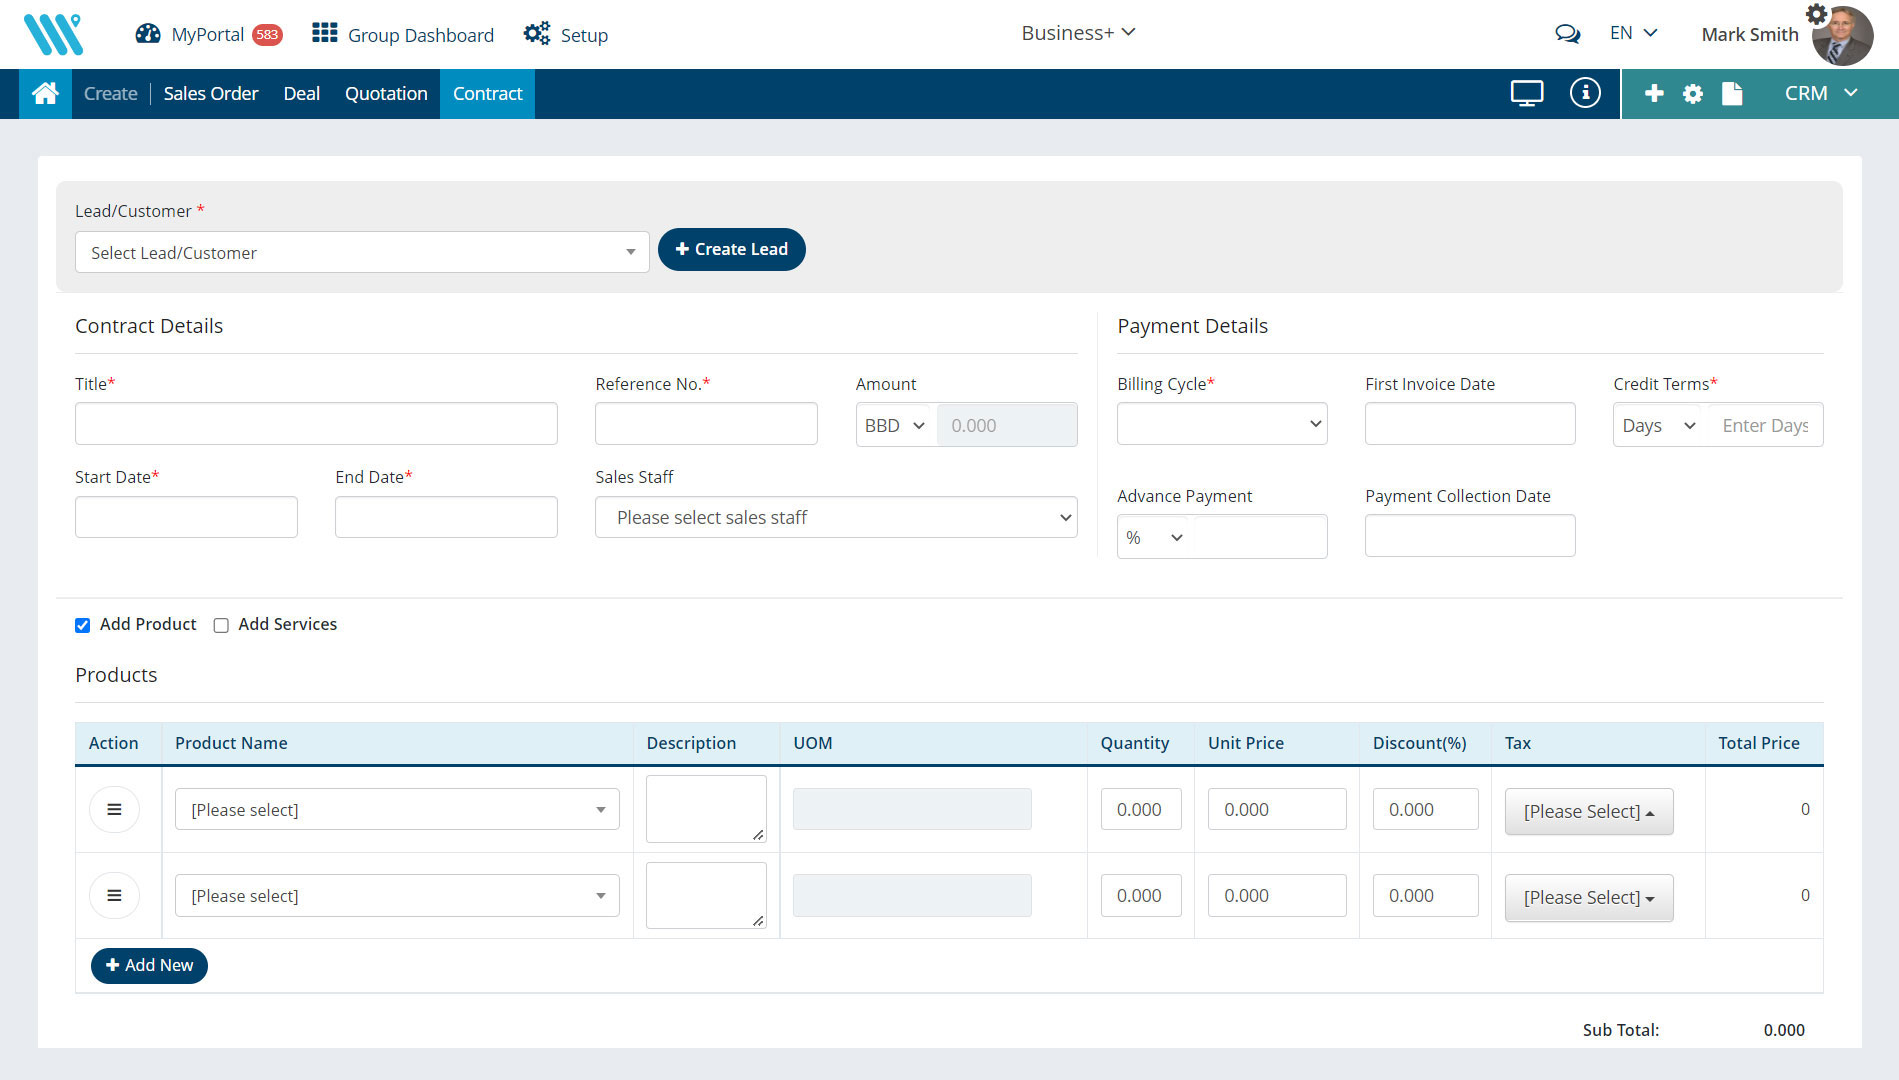
Task: Click the plus icon in CRM toolbar
Action: (1654, 93)
